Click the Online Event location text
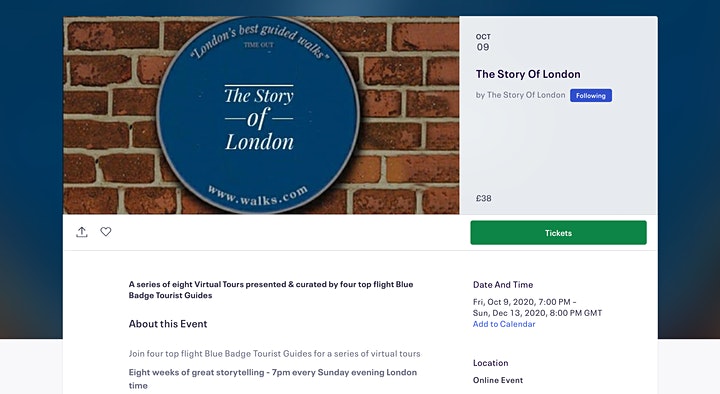This screenshot has width=720, height=394. [x=498, y=380]
